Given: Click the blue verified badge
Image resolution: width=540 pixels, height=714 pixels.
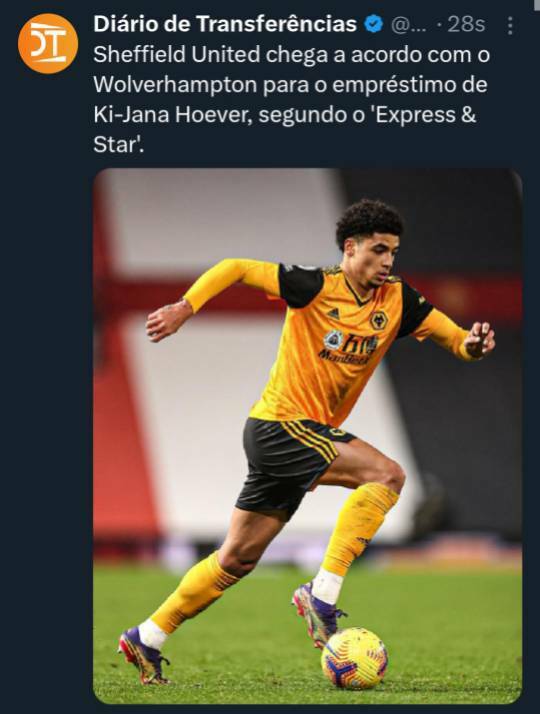Looking at the screenshot, I should click(x=374, y=24).
